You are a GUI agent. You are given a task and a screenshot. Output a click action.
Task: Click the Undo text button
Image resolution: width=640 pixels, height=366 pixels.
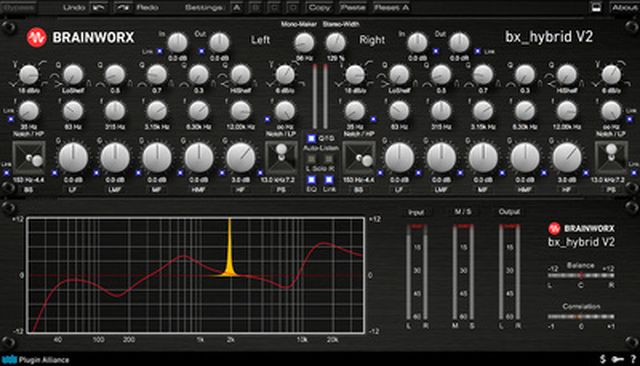[75, 8]
